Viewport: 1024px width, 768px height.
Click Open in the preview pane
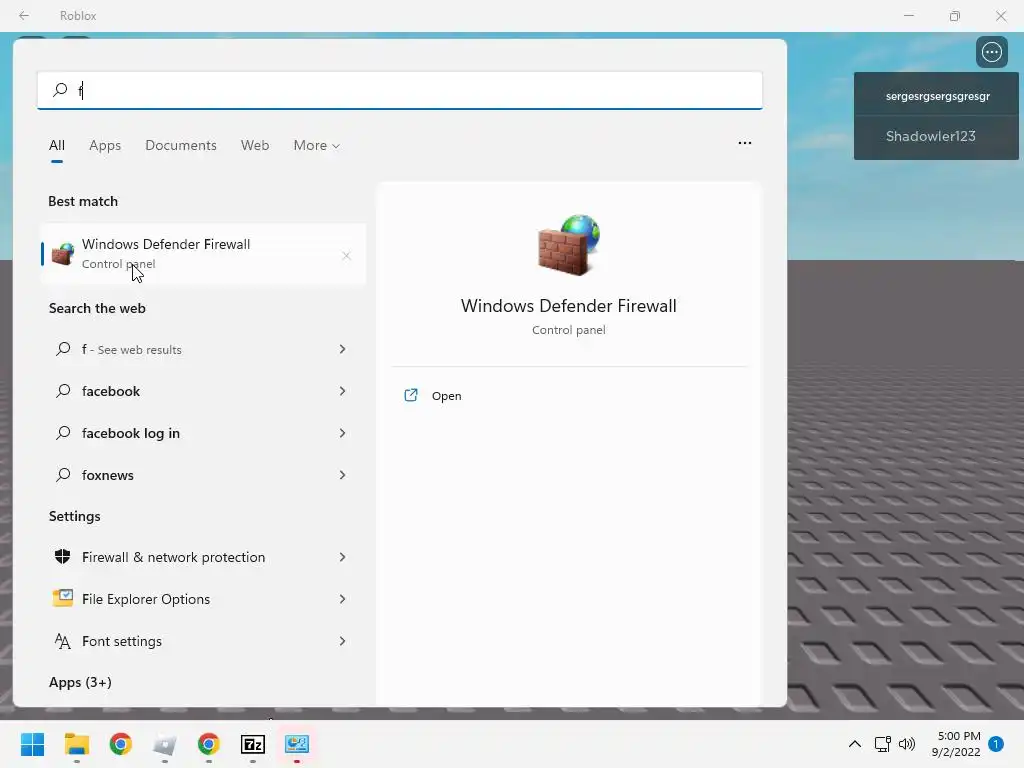447,396
